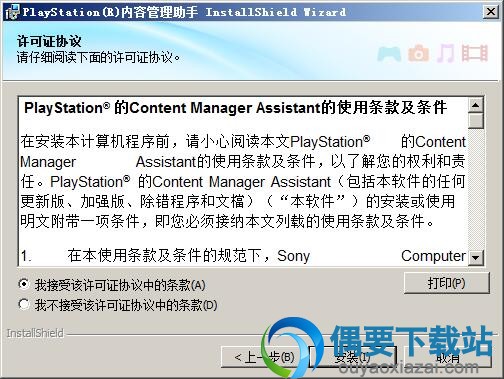Click the installer icon in title bar
Viewport: 504px width, 379px height.
coord(12,12)
